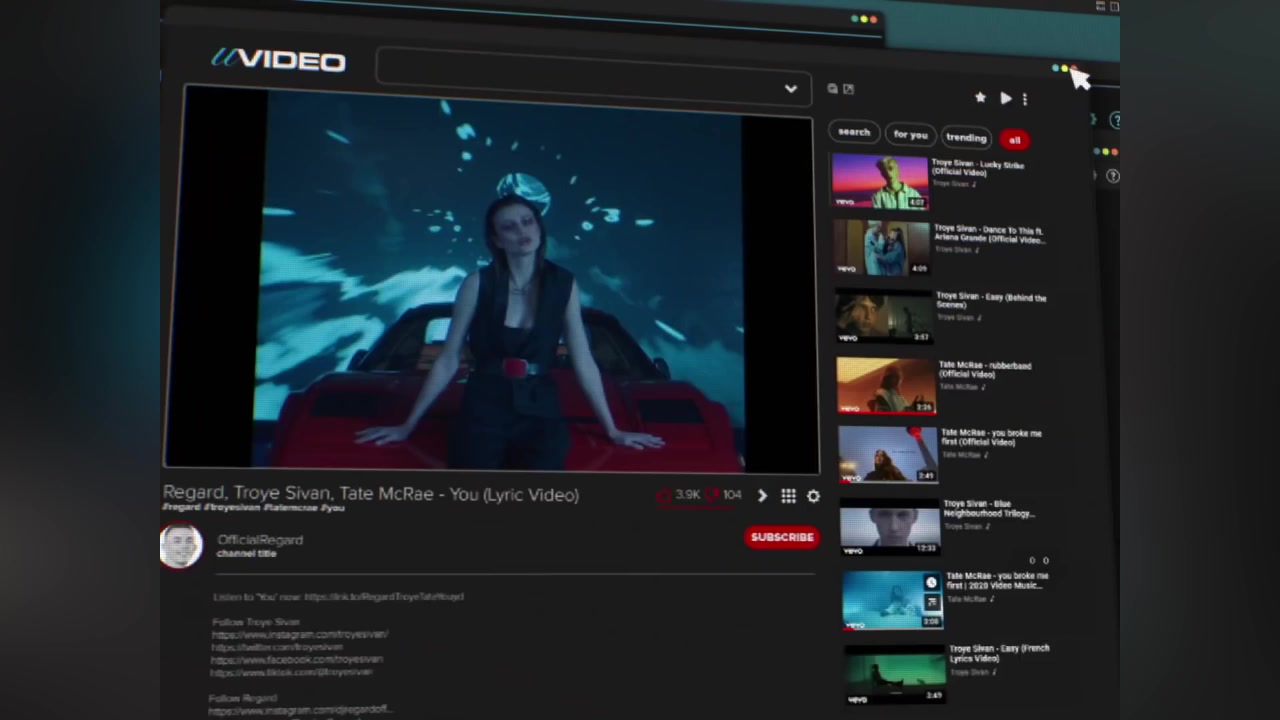1280x720 pixels.
Task: Select the red 'all' filter tab
Action: 1014,140
